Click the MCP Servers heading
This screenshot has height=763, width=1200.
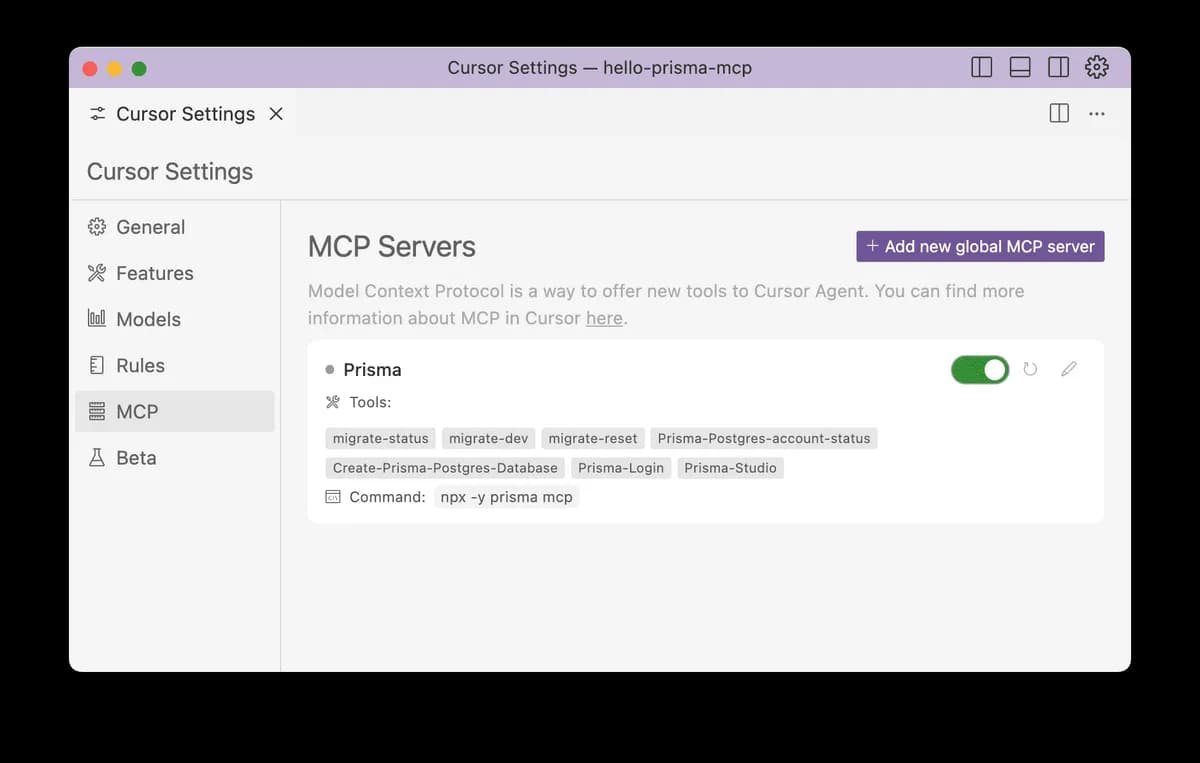[392, 247]
